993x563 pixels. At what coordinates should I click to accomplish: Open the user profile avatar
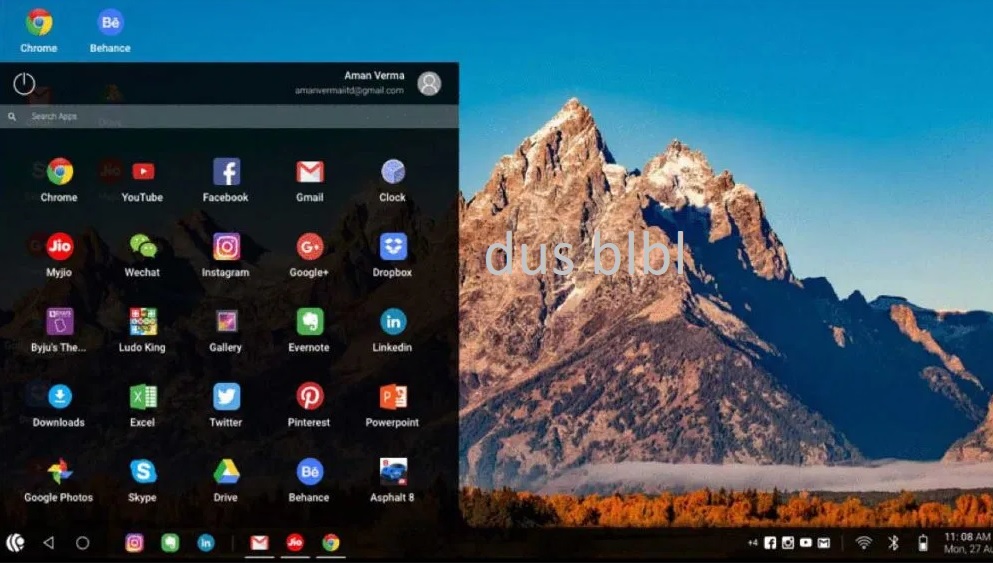pyautogui.click(x=429, y=84)
